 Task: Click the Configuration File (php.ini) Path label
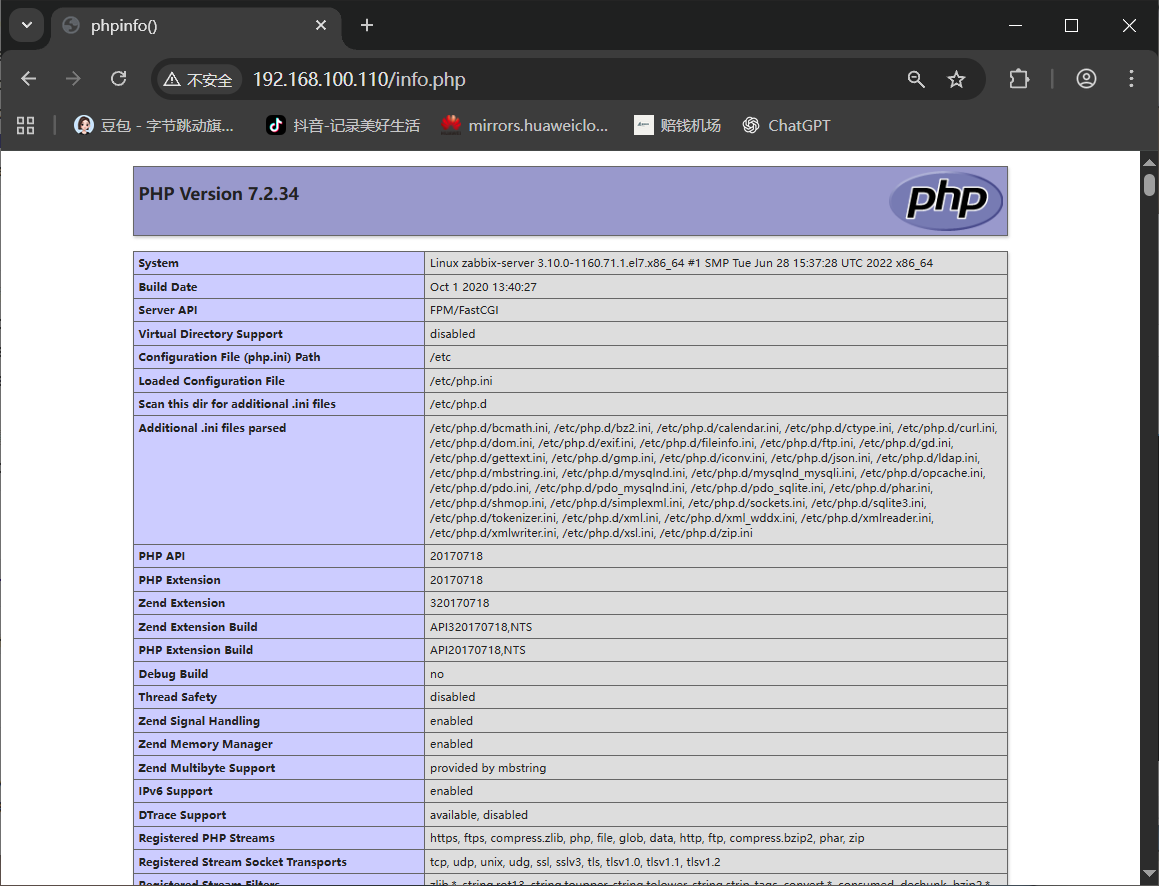(x=229, y=357)
